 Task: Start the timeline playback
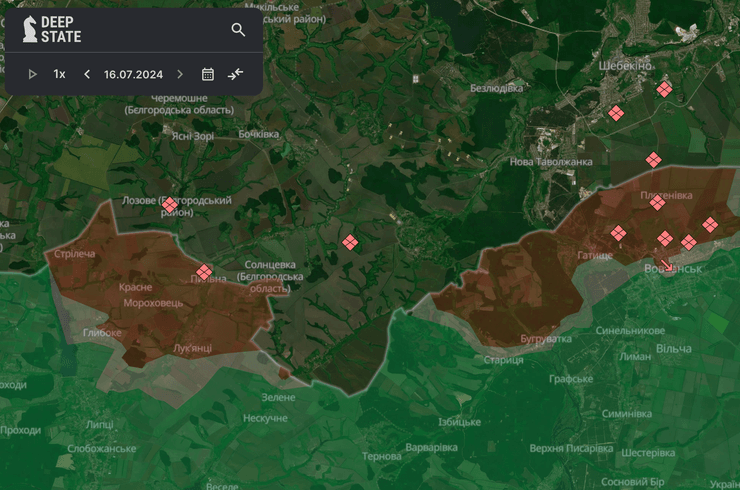coord(33,74)
